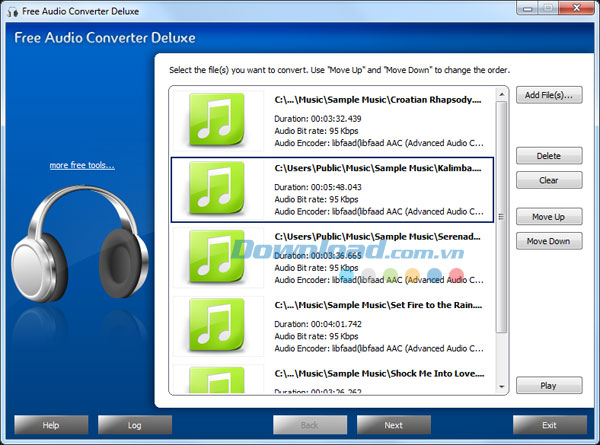Screen dimensions: 600x445
Task: Select the Croatian Rhapsody file path
Action: [378, 100]
